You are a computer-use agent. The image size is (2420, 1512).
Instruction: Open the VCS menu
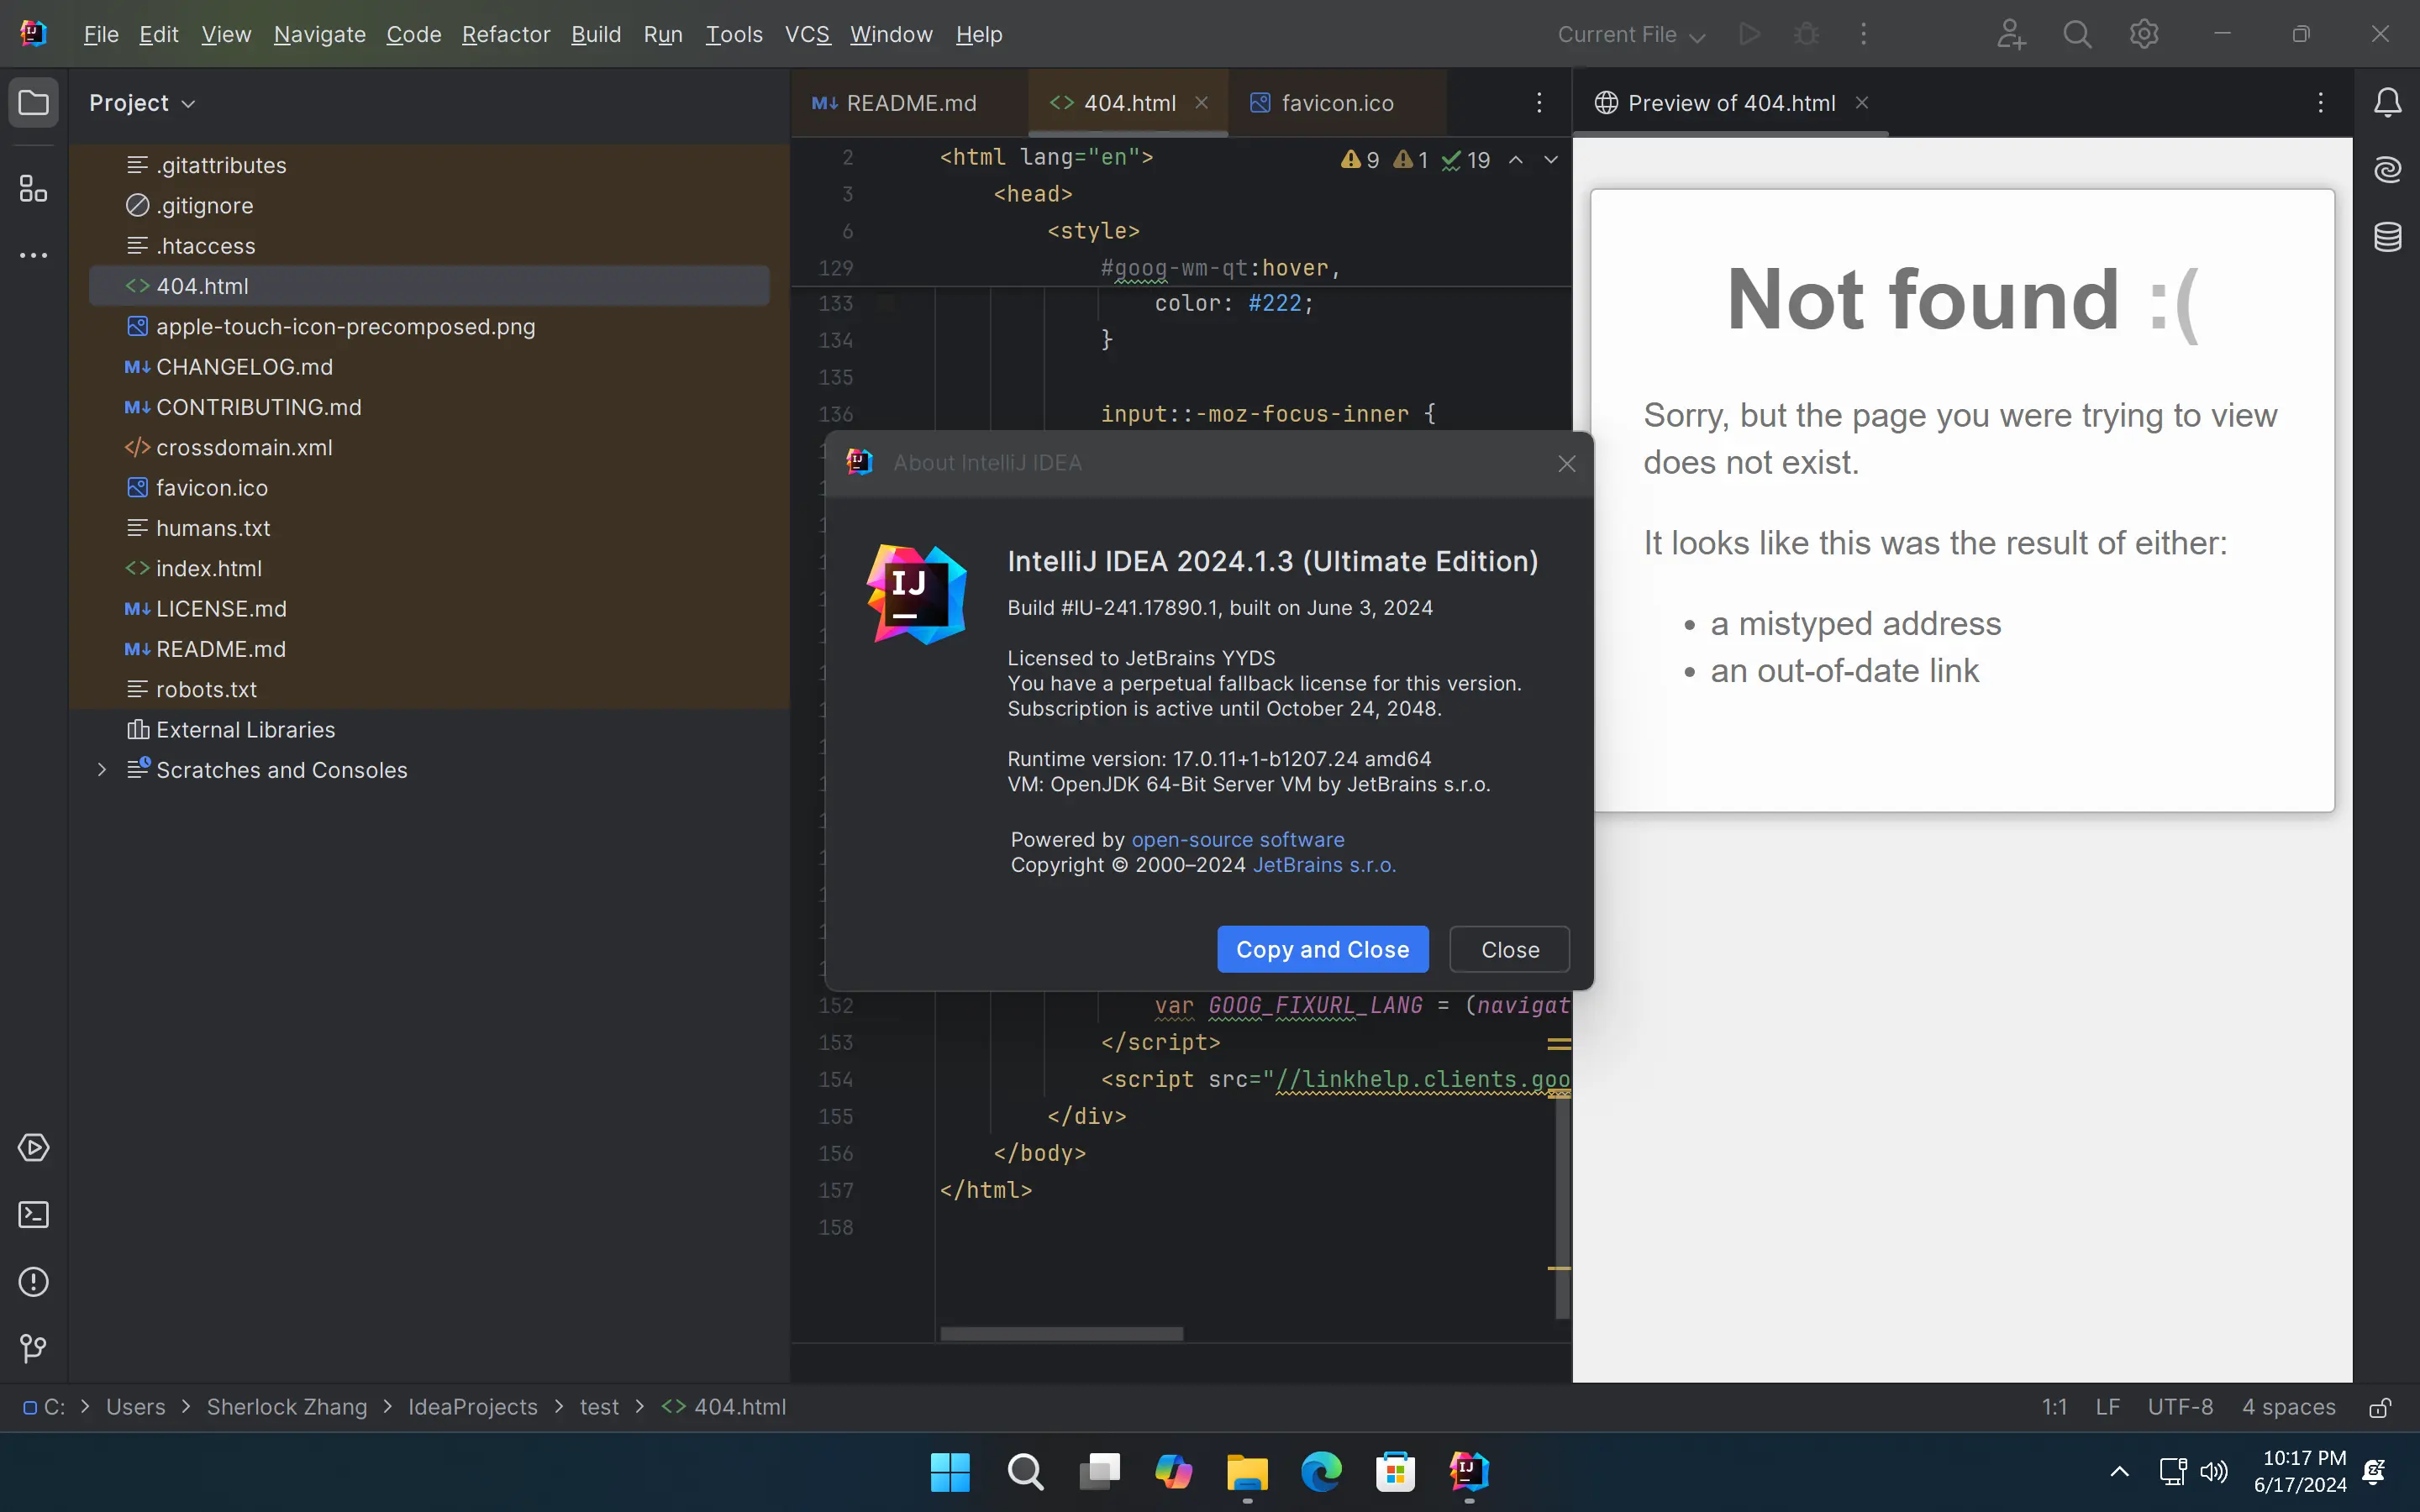807,34
